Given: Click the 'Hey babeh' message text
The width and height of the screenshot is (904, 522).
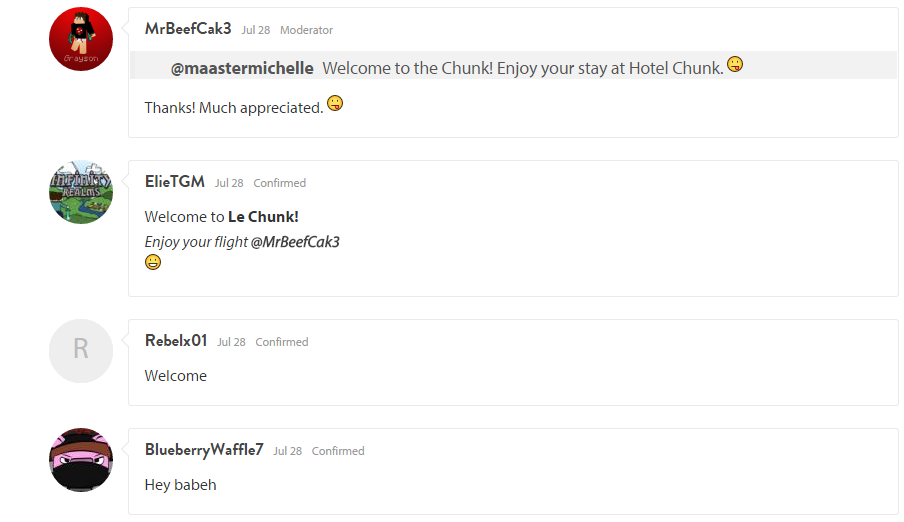Looking at the screenshot, I should [180, 485].
